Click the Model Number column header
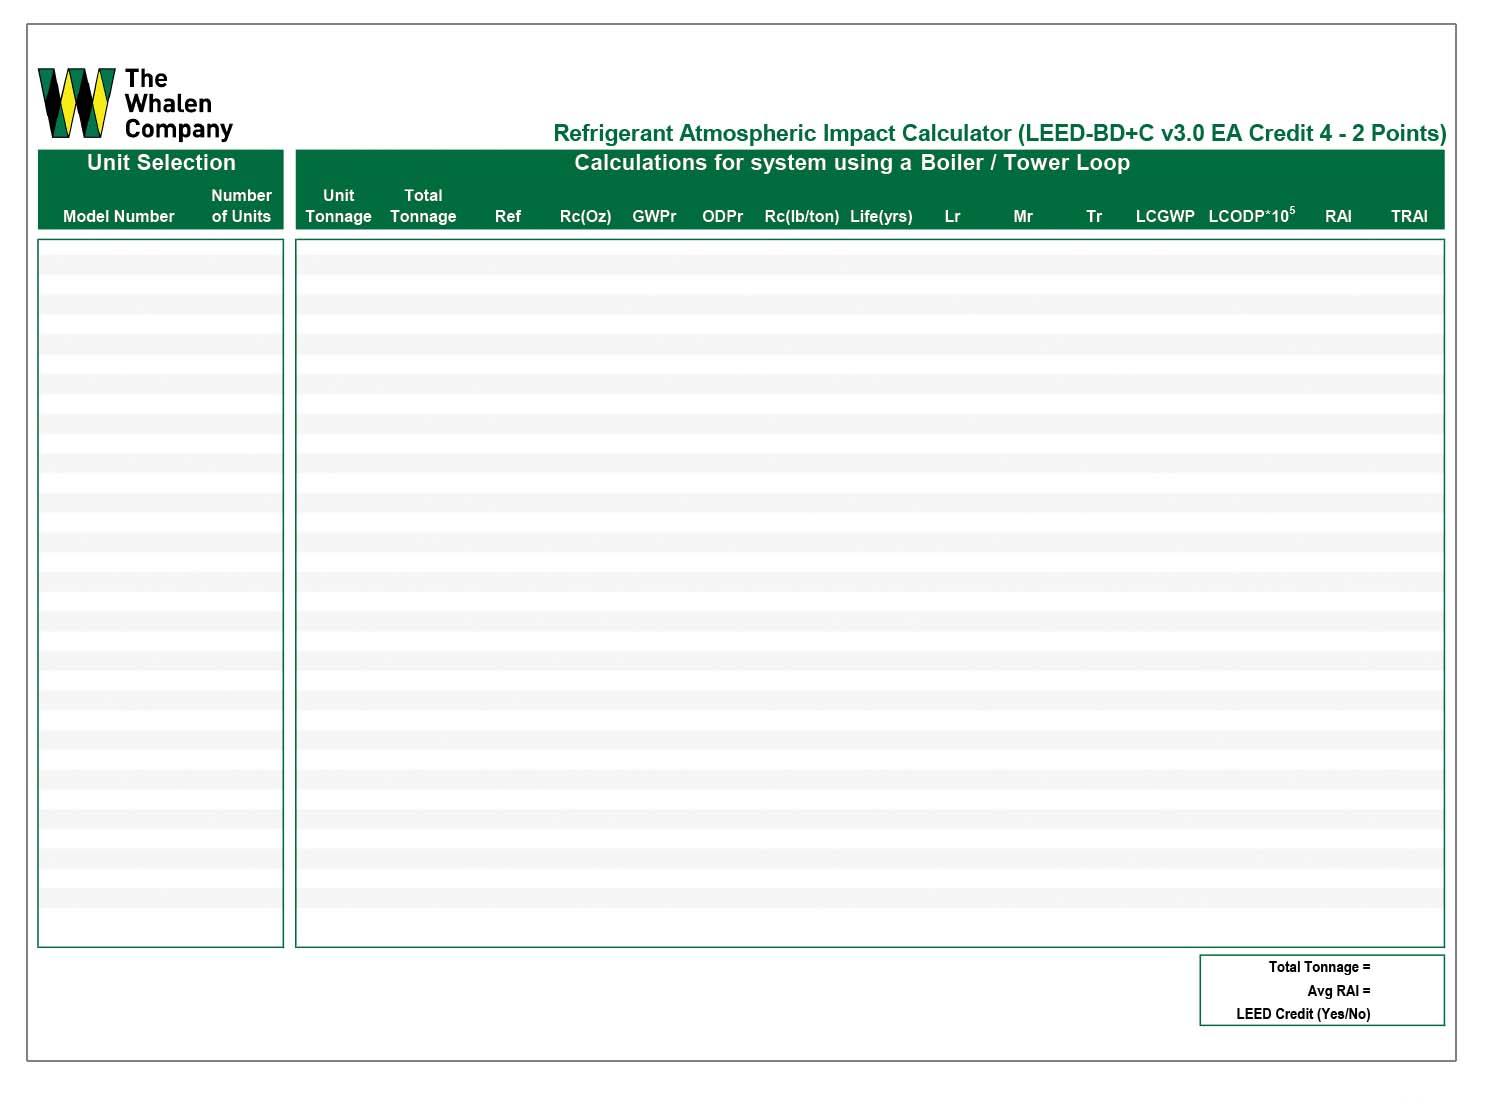The image size is (1486, 1104). point(118,216)
